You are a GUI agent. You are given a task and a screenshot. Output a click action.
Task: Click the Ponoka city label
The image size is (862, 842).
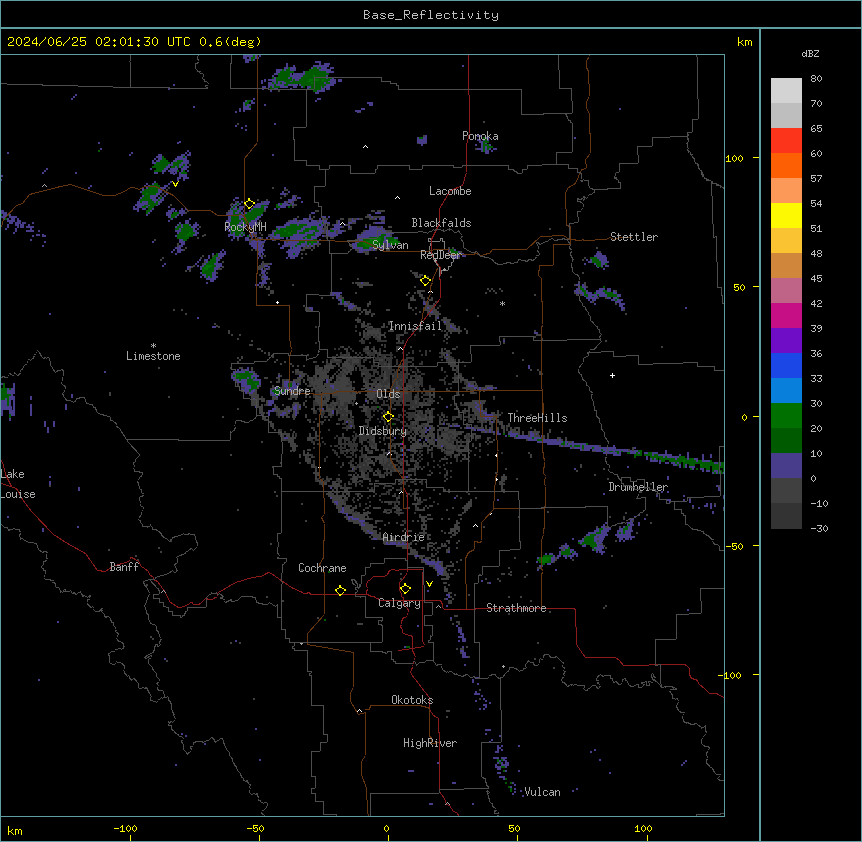click(x=480, y=136)
